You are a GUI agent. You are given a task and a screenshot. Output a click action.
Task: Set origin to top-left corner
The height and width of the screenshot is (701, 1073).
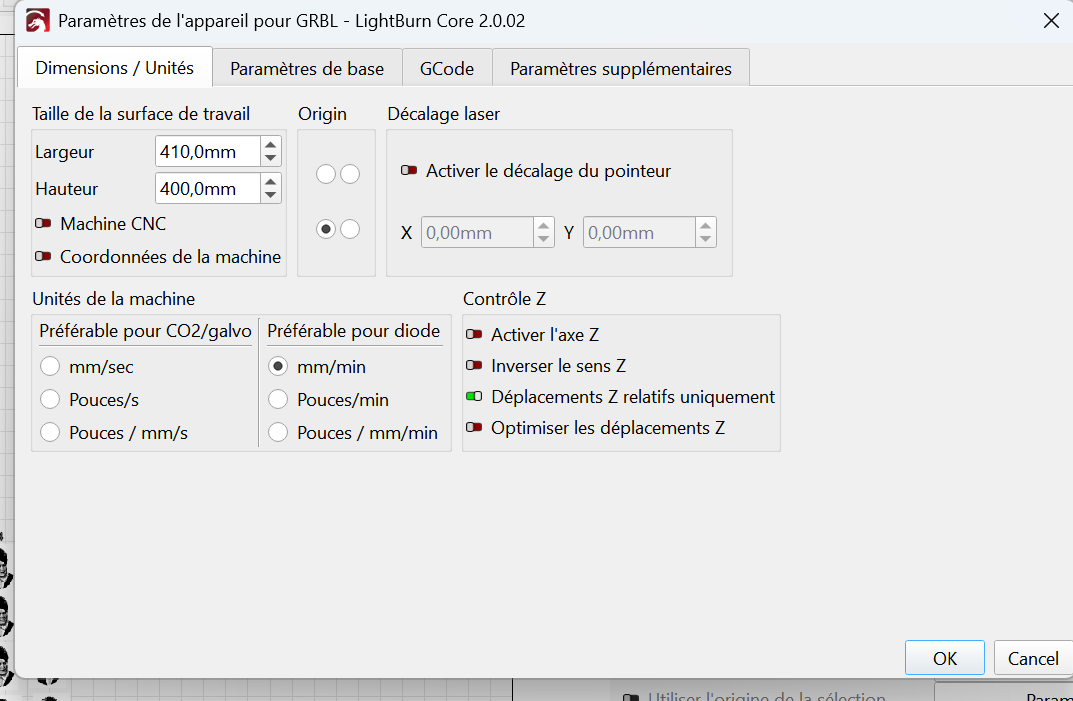coord(326,174)
